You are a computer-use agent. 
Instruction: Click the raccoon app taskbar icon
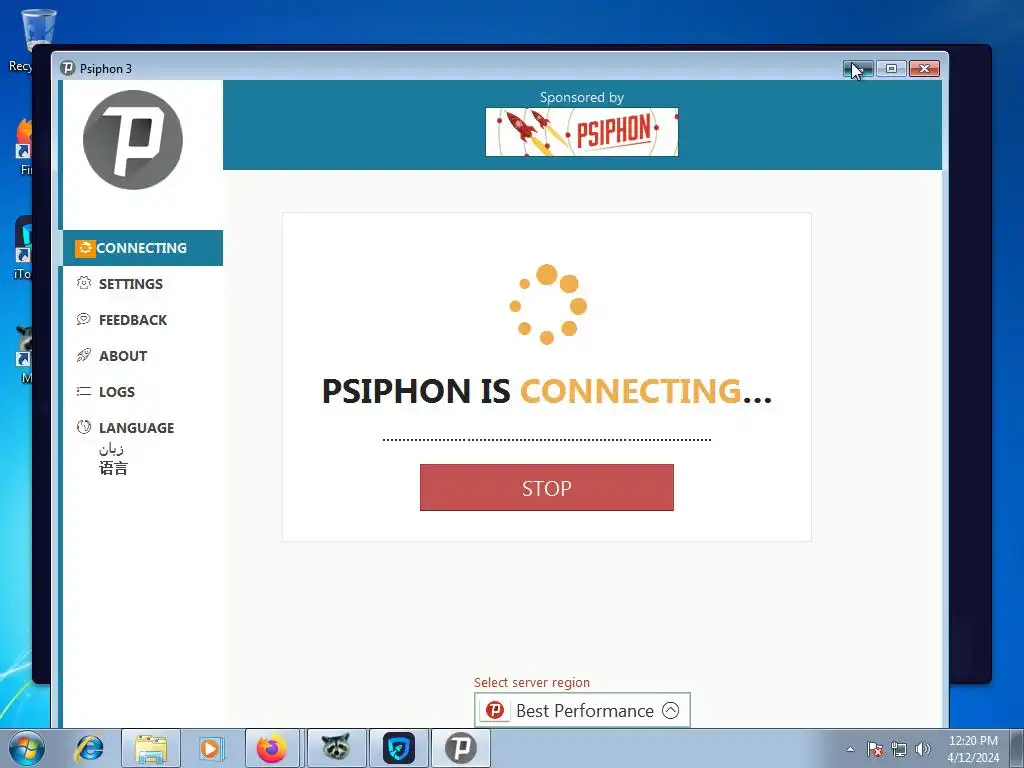(336, 748)
